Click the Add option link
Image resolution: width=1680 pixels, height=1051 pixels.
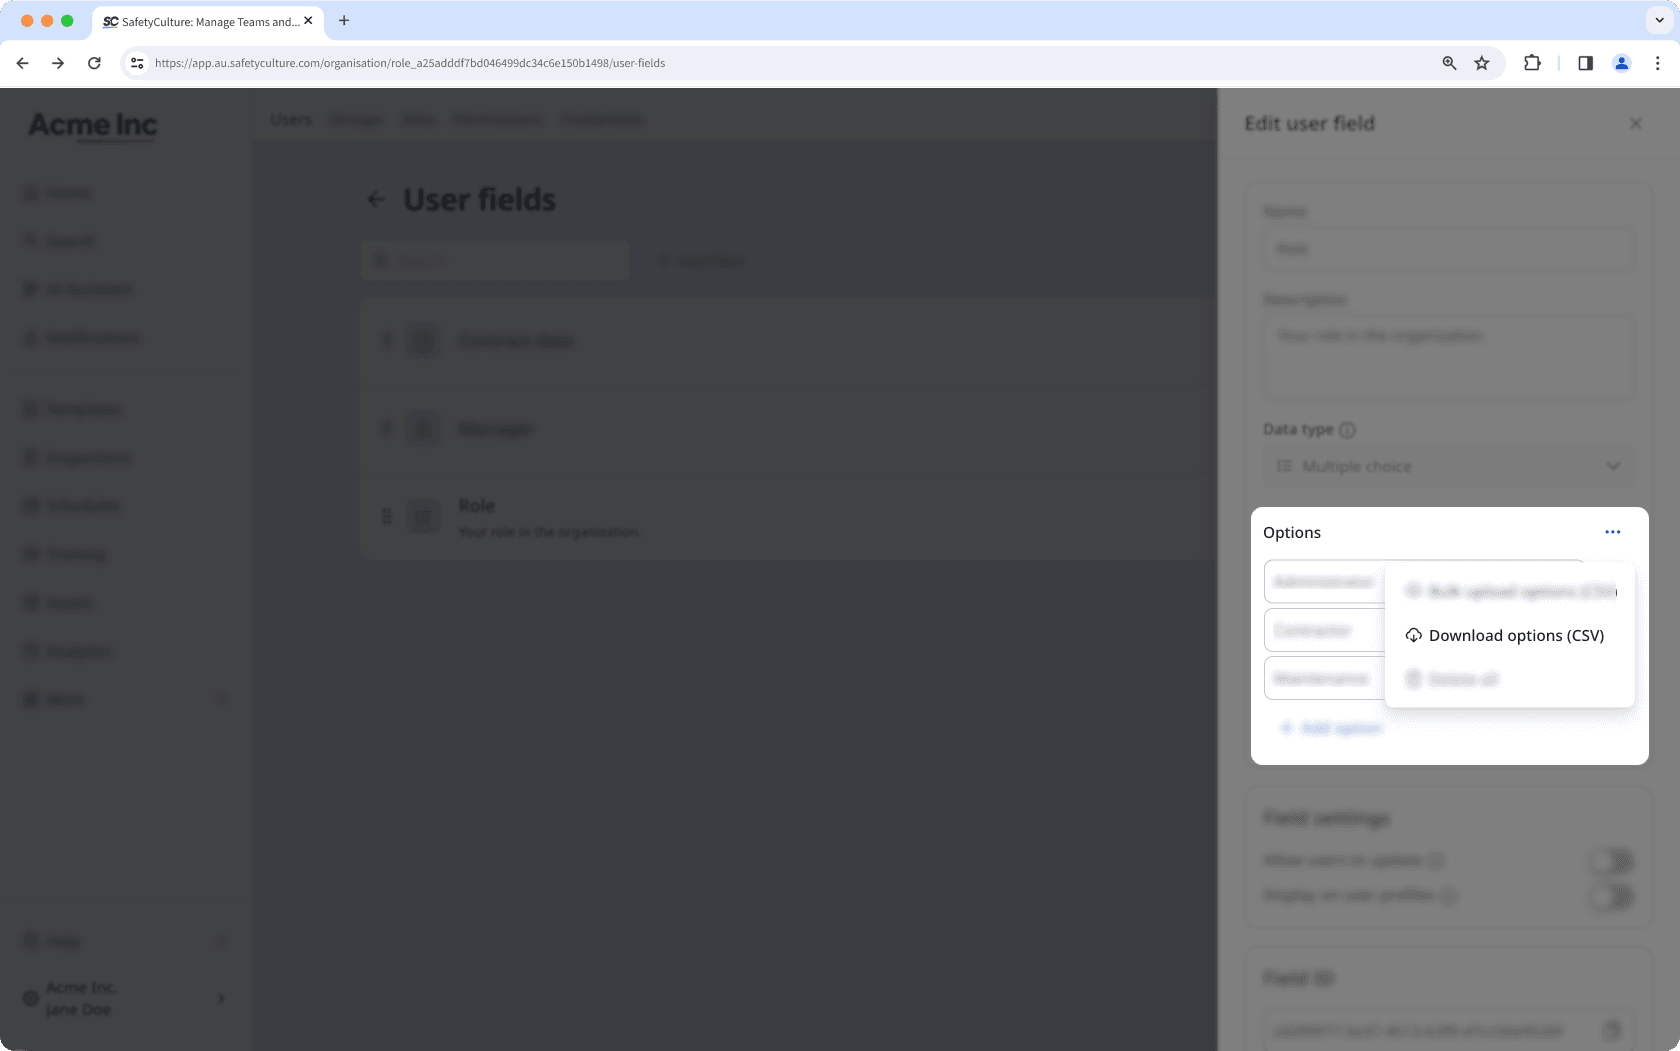(x=1330, y=727)
